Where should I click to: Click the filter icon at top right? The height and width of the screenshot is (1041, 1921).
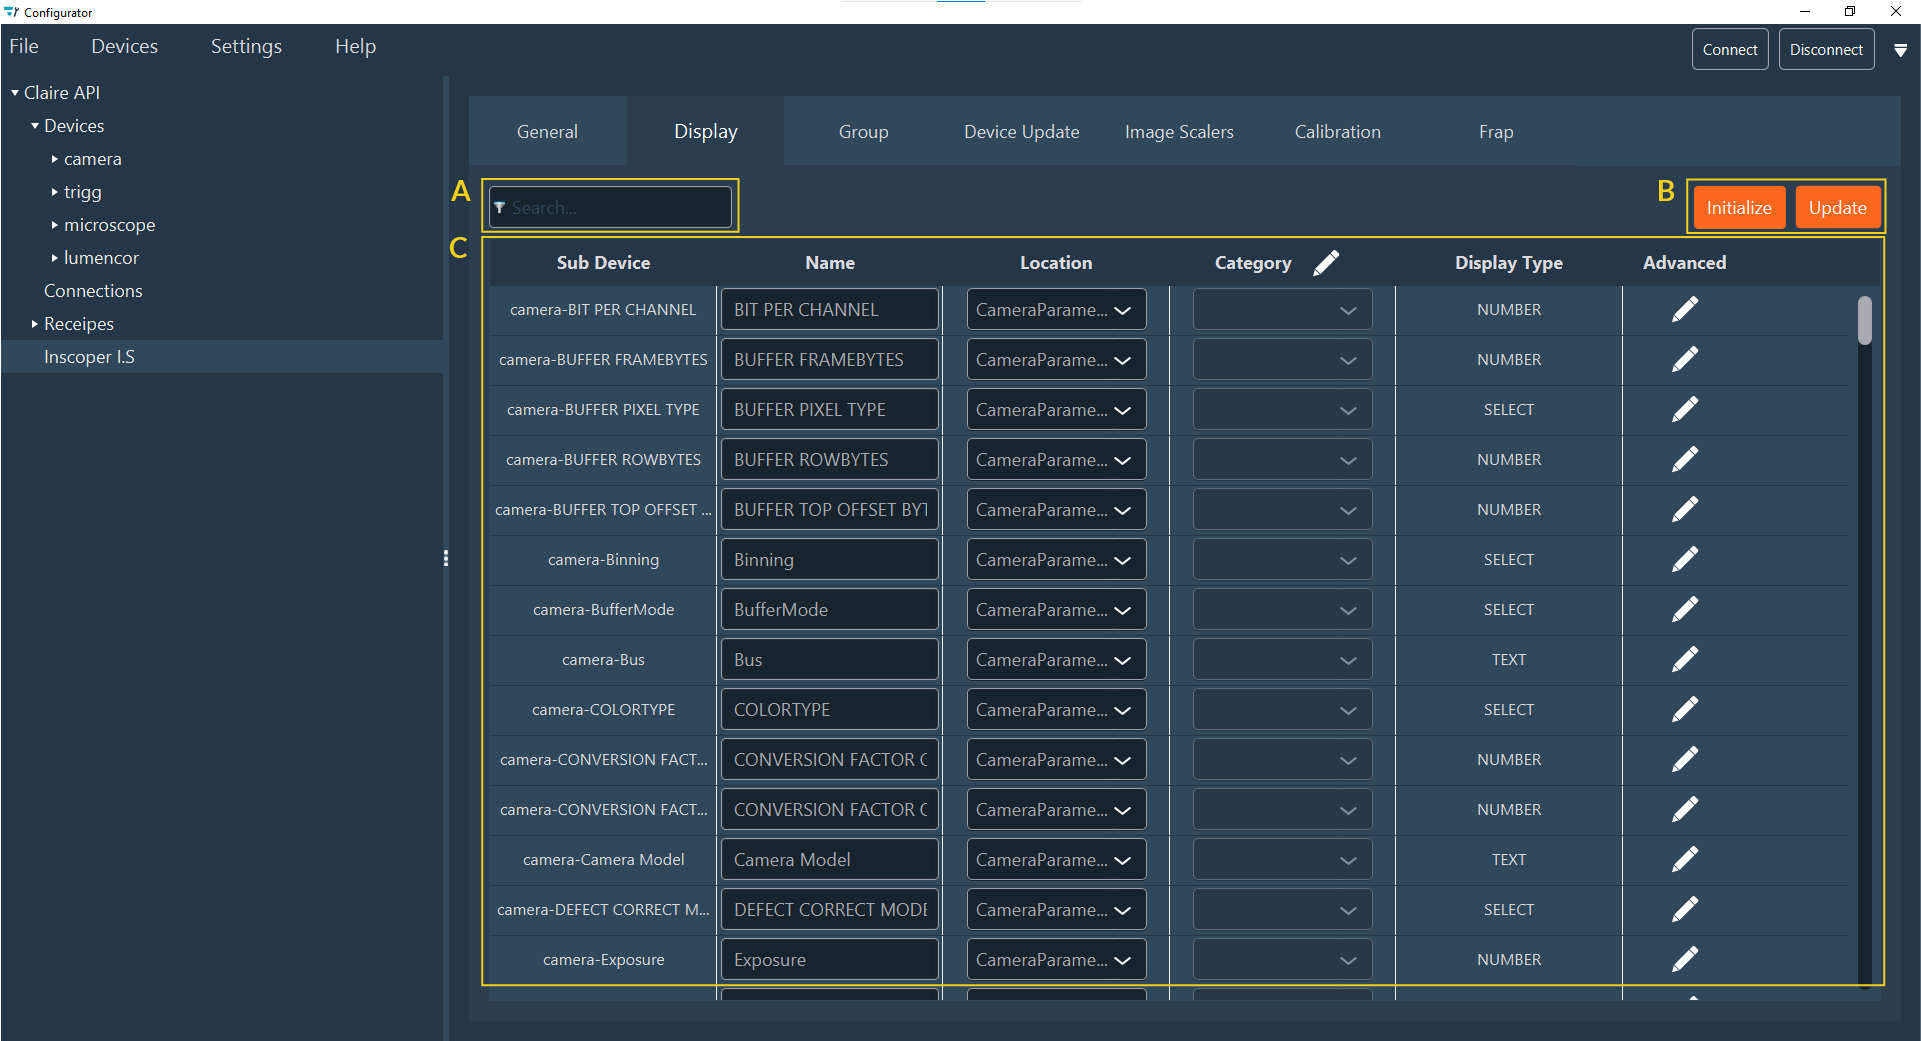coord(1901,49)
